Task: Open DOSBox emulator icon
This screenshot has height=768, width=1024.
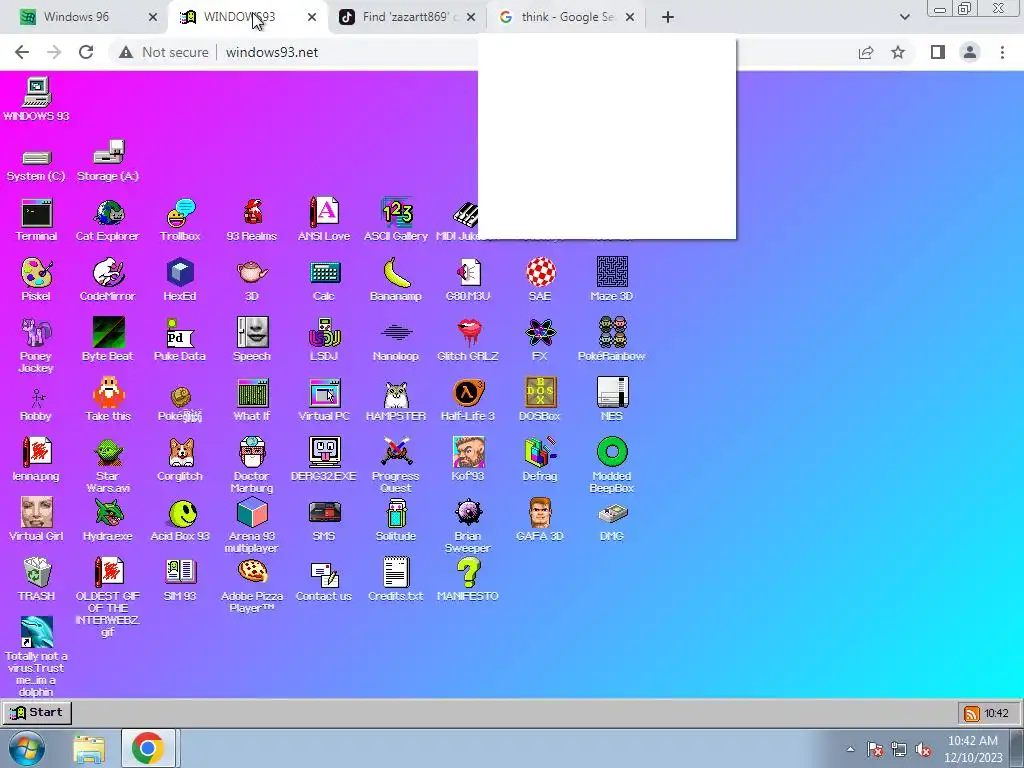Action: click(540, 400)
